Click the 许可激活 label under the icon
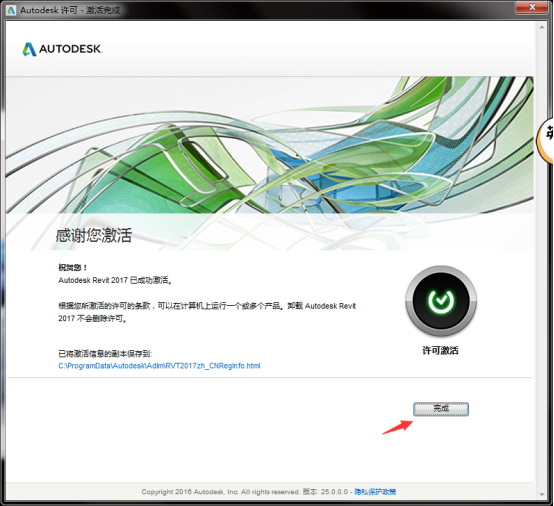 click(x=441, y=351)
